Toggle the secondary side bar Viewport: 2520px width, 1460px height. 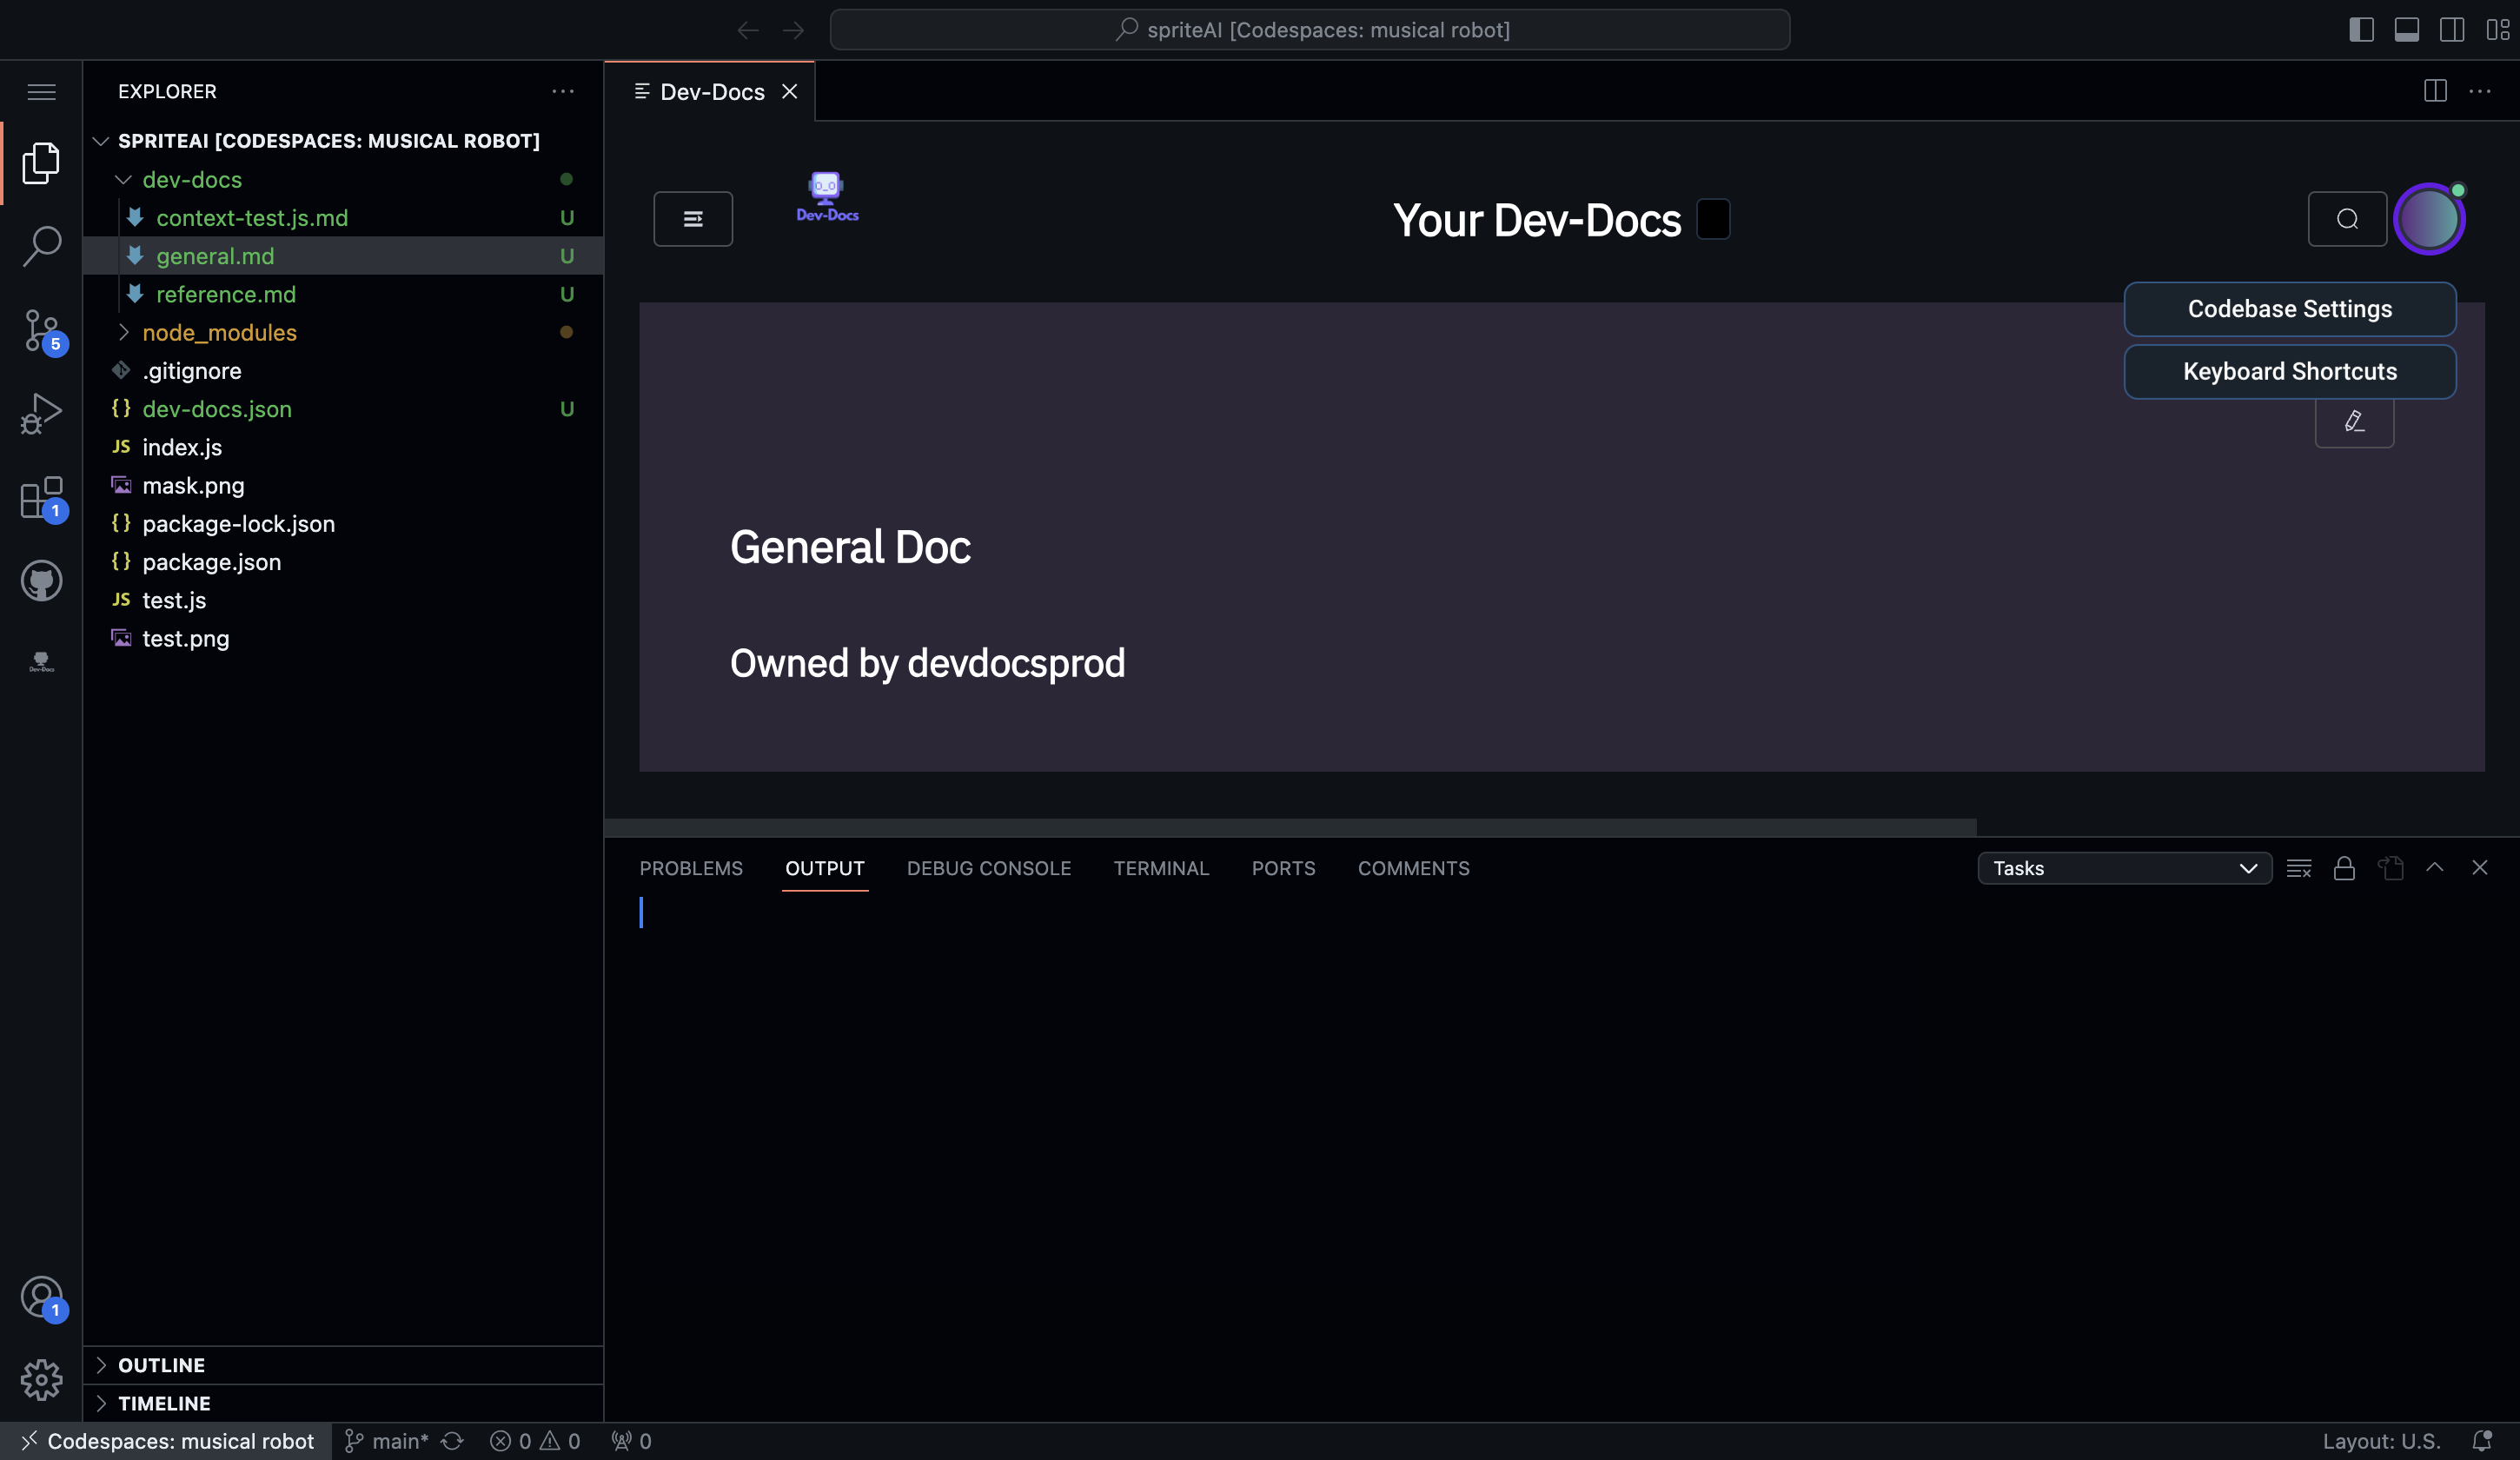pyautogui.click(x=2452, y=29)
